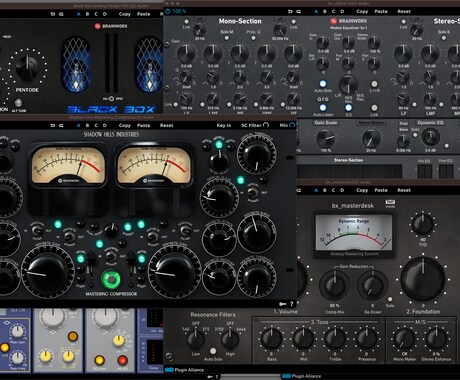
Task: Toggle the HG/PPM switch in Black Box
Action: point(111,99)
